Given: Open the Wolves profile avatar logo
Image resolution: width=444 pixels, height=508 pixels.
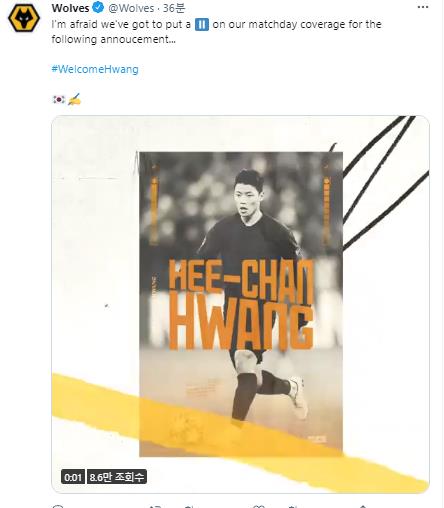Looking at the screenshot, I should tap(24, 18).
